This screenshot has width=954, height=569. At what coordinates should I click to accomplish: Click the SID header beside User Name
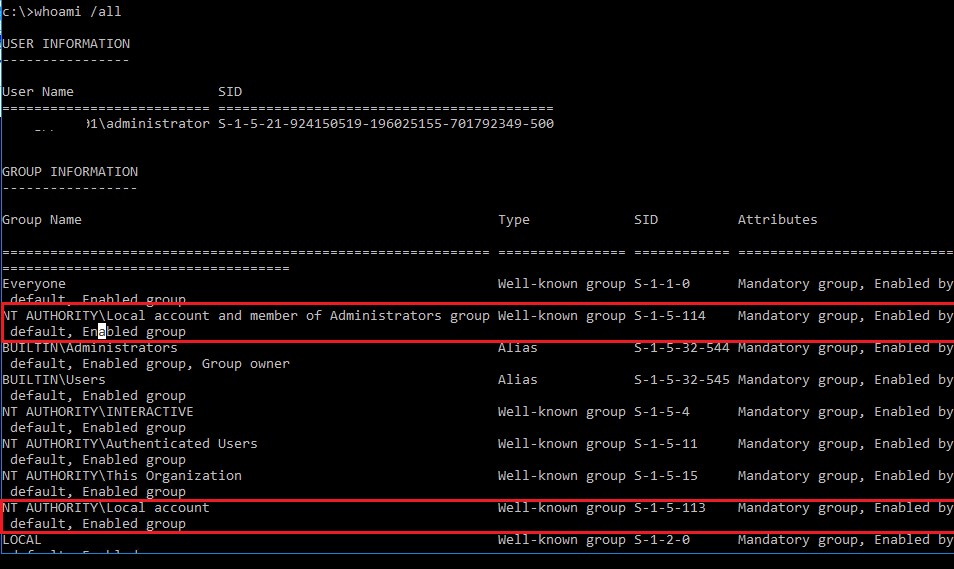(230, 92)
